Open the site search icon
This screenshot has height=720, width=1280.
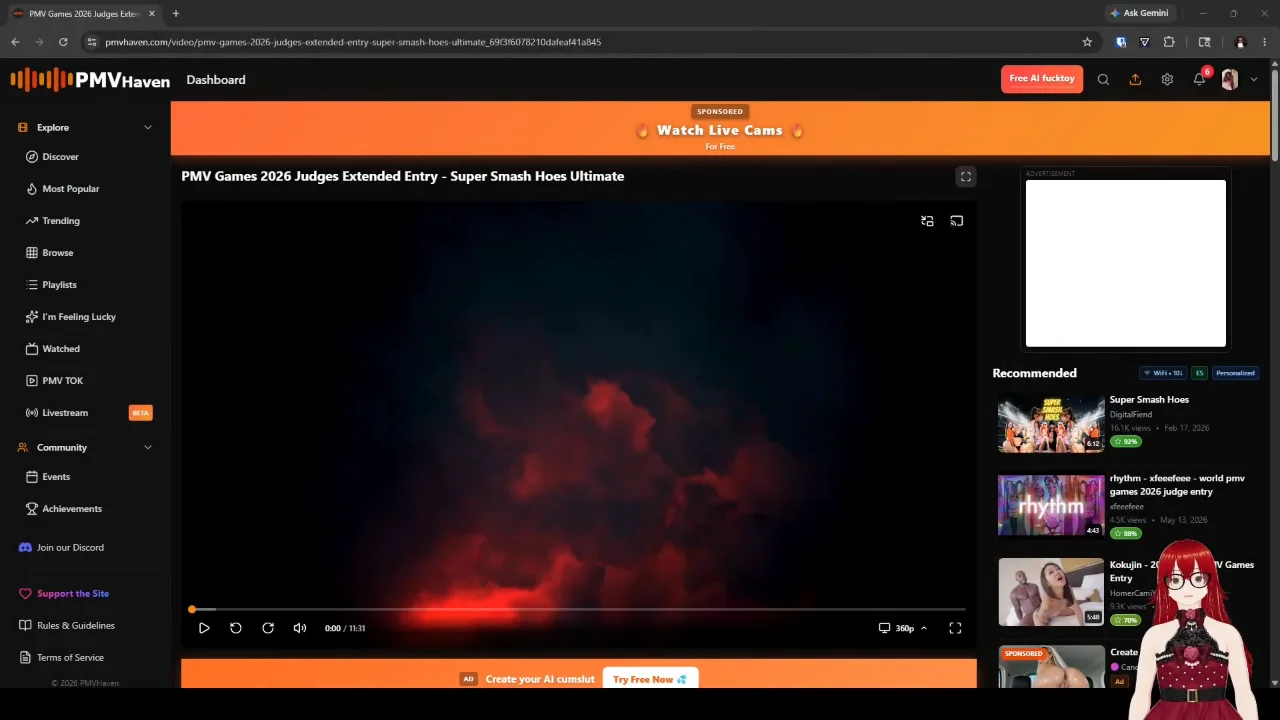click(x=1103, y=80)
